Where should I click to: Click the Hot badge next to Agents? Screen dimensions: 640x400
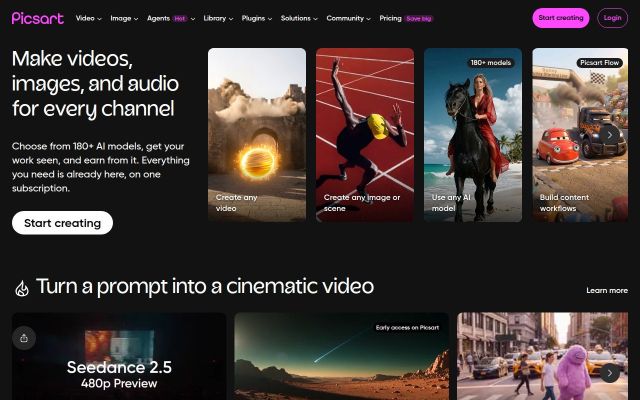tap(180, 19)
